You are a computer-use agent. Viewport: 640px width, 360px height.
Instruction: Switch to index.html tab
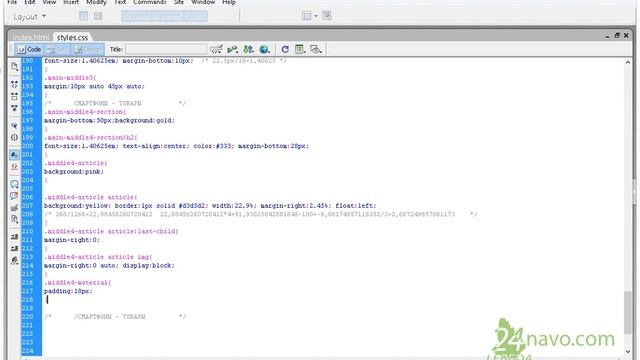tap(31, 37)
